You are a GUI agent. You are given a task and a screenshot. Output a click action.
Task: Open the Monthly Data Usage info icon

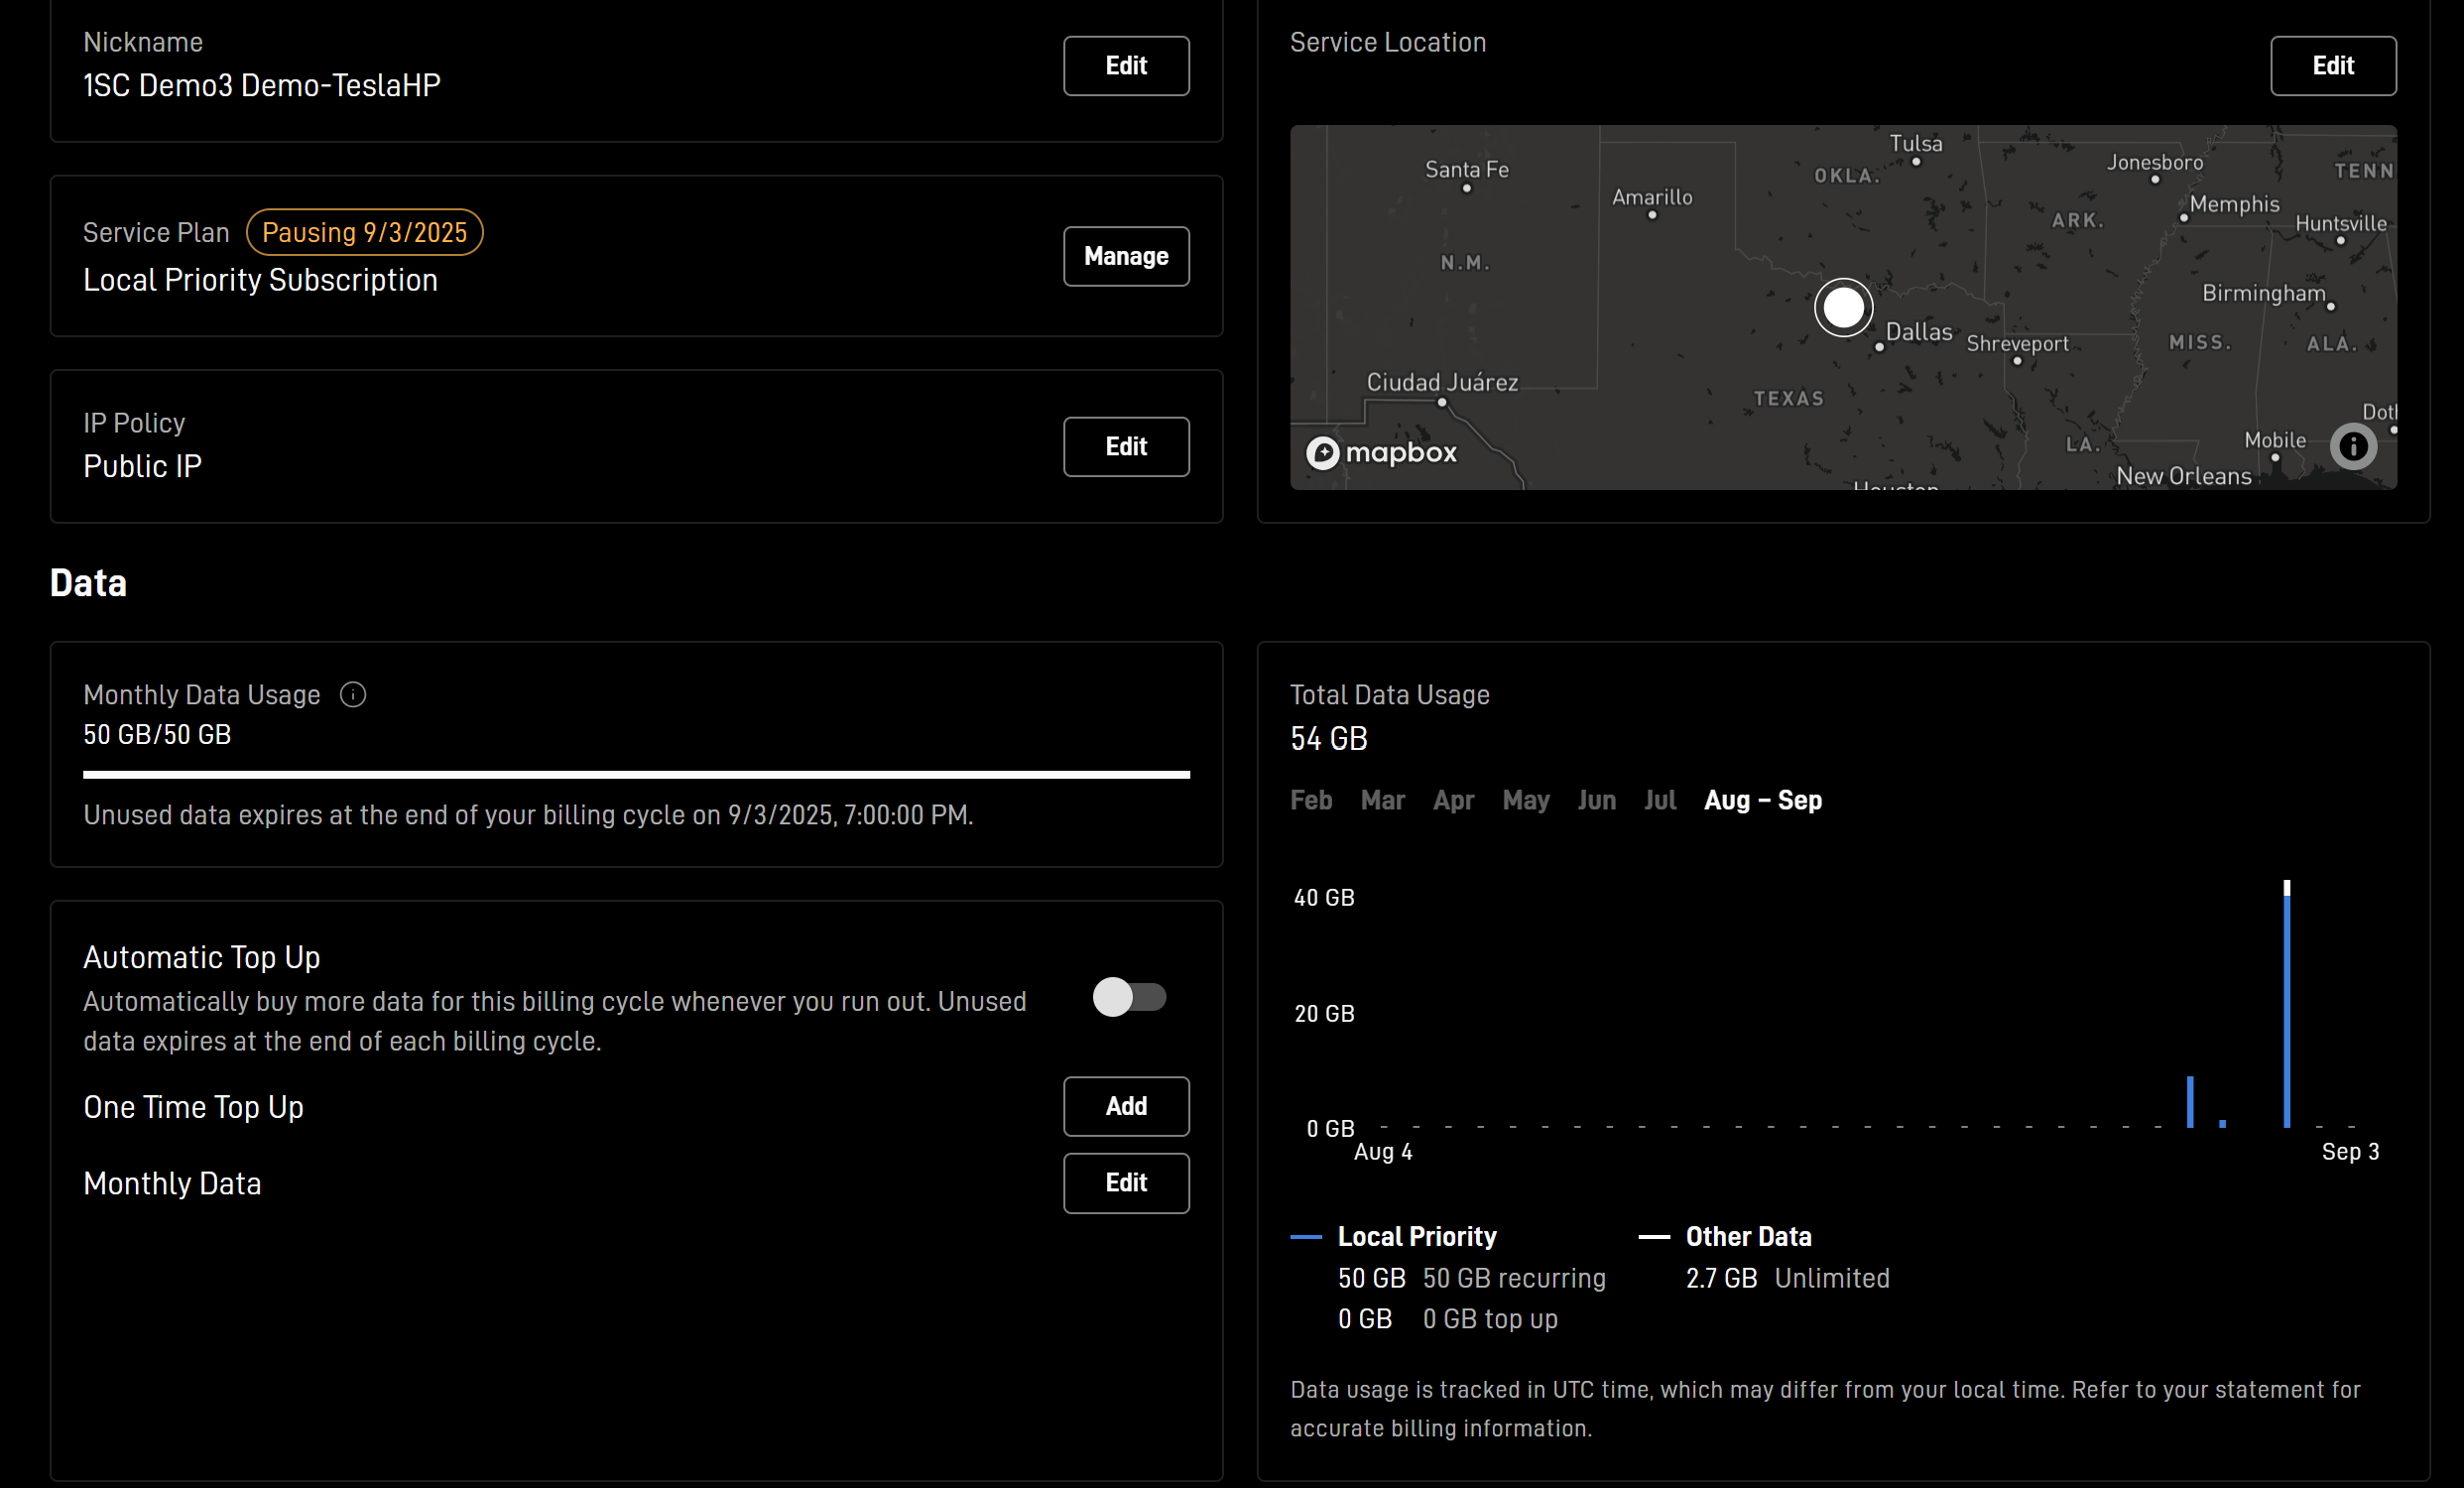coord(353,694)
